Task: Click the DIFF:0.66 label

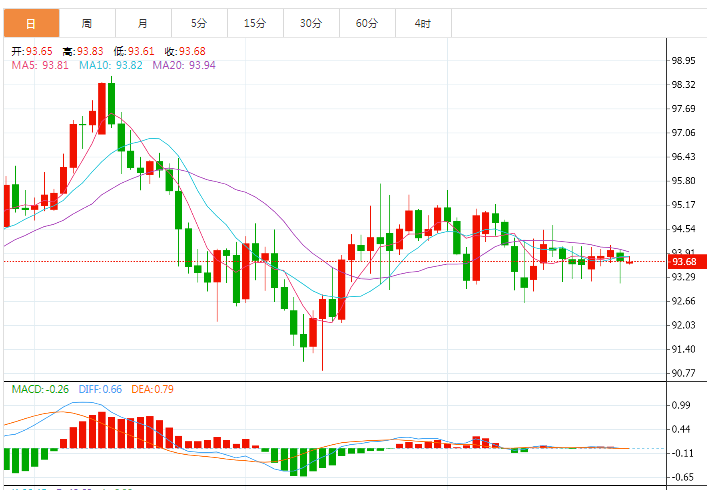Action: click(x=100, y=389)
